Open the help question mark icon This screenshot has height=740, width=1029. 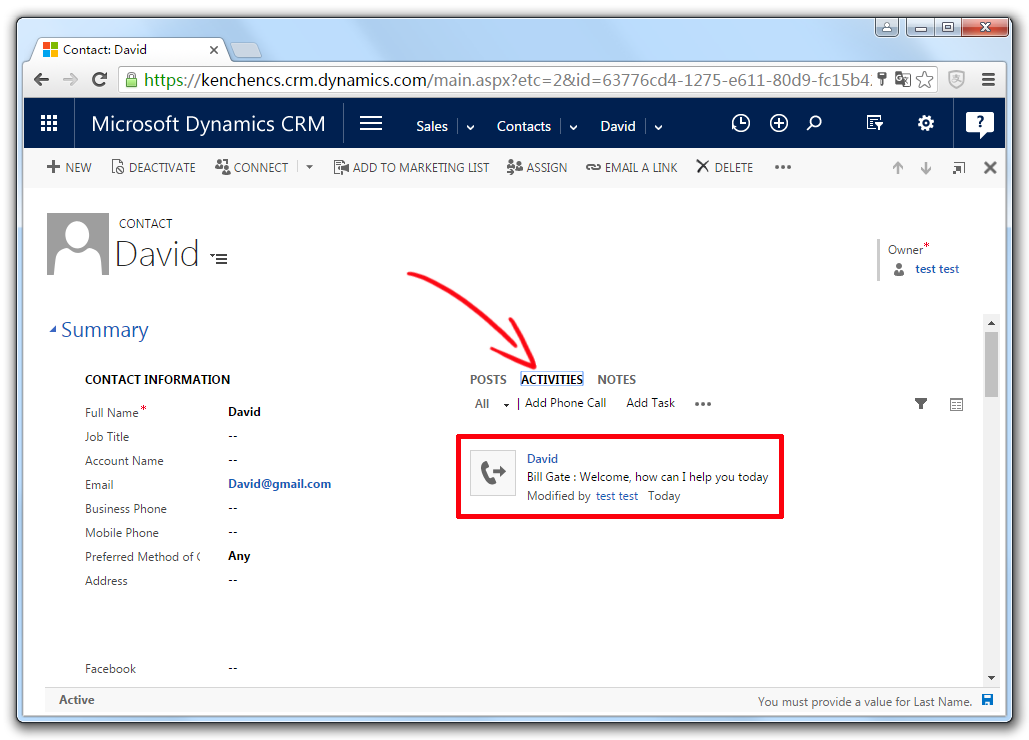click(x=979, y=124)
